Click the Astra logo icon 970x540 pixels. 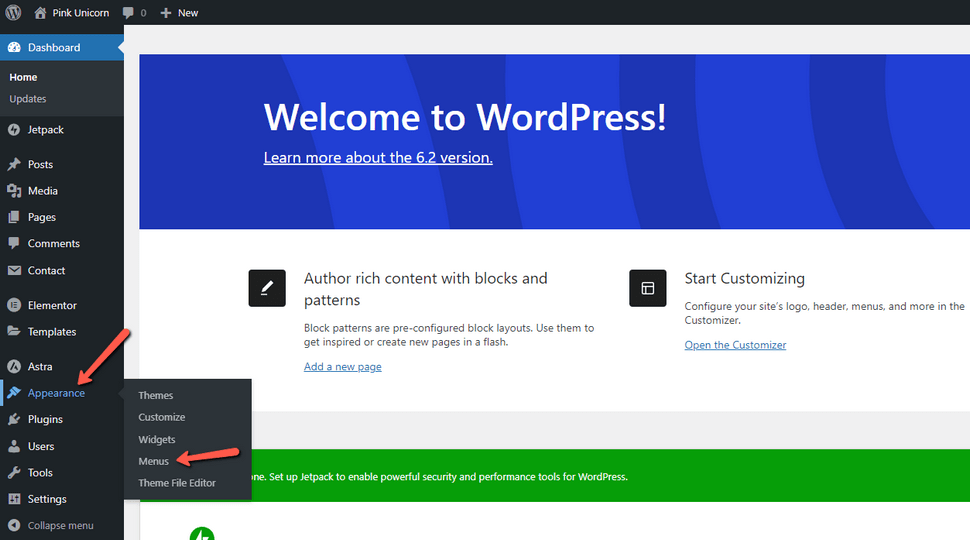(14, 366)
